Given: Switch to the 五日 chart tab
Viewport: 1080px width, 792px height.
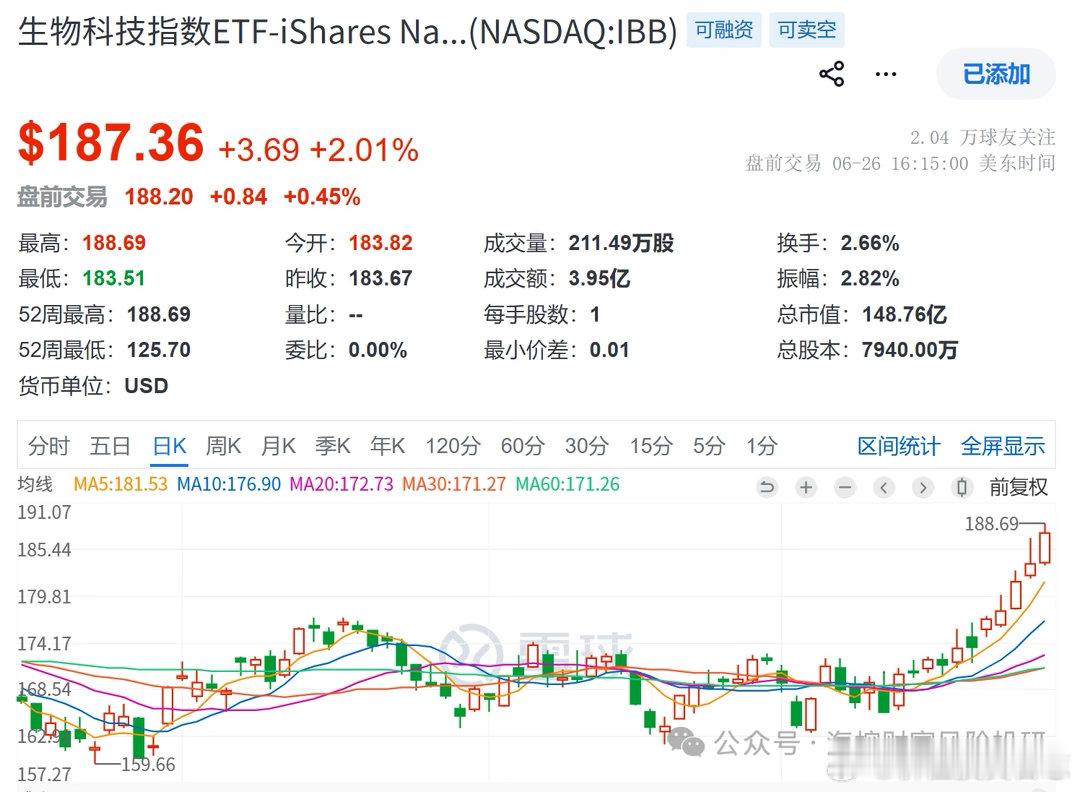Looking at the screenshot, I should 110,446.
